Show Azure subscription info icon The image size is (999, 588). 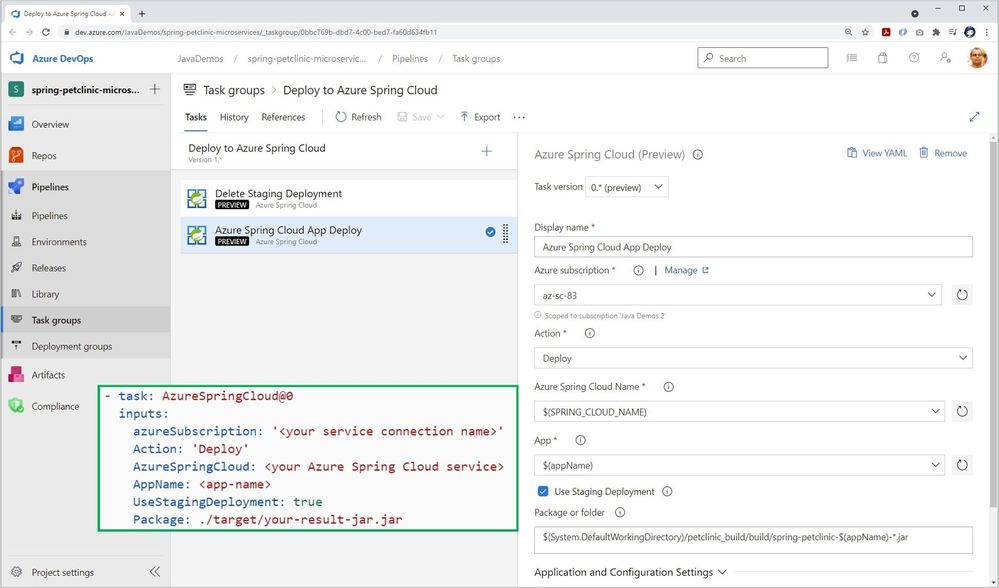[x=638, y=271]
